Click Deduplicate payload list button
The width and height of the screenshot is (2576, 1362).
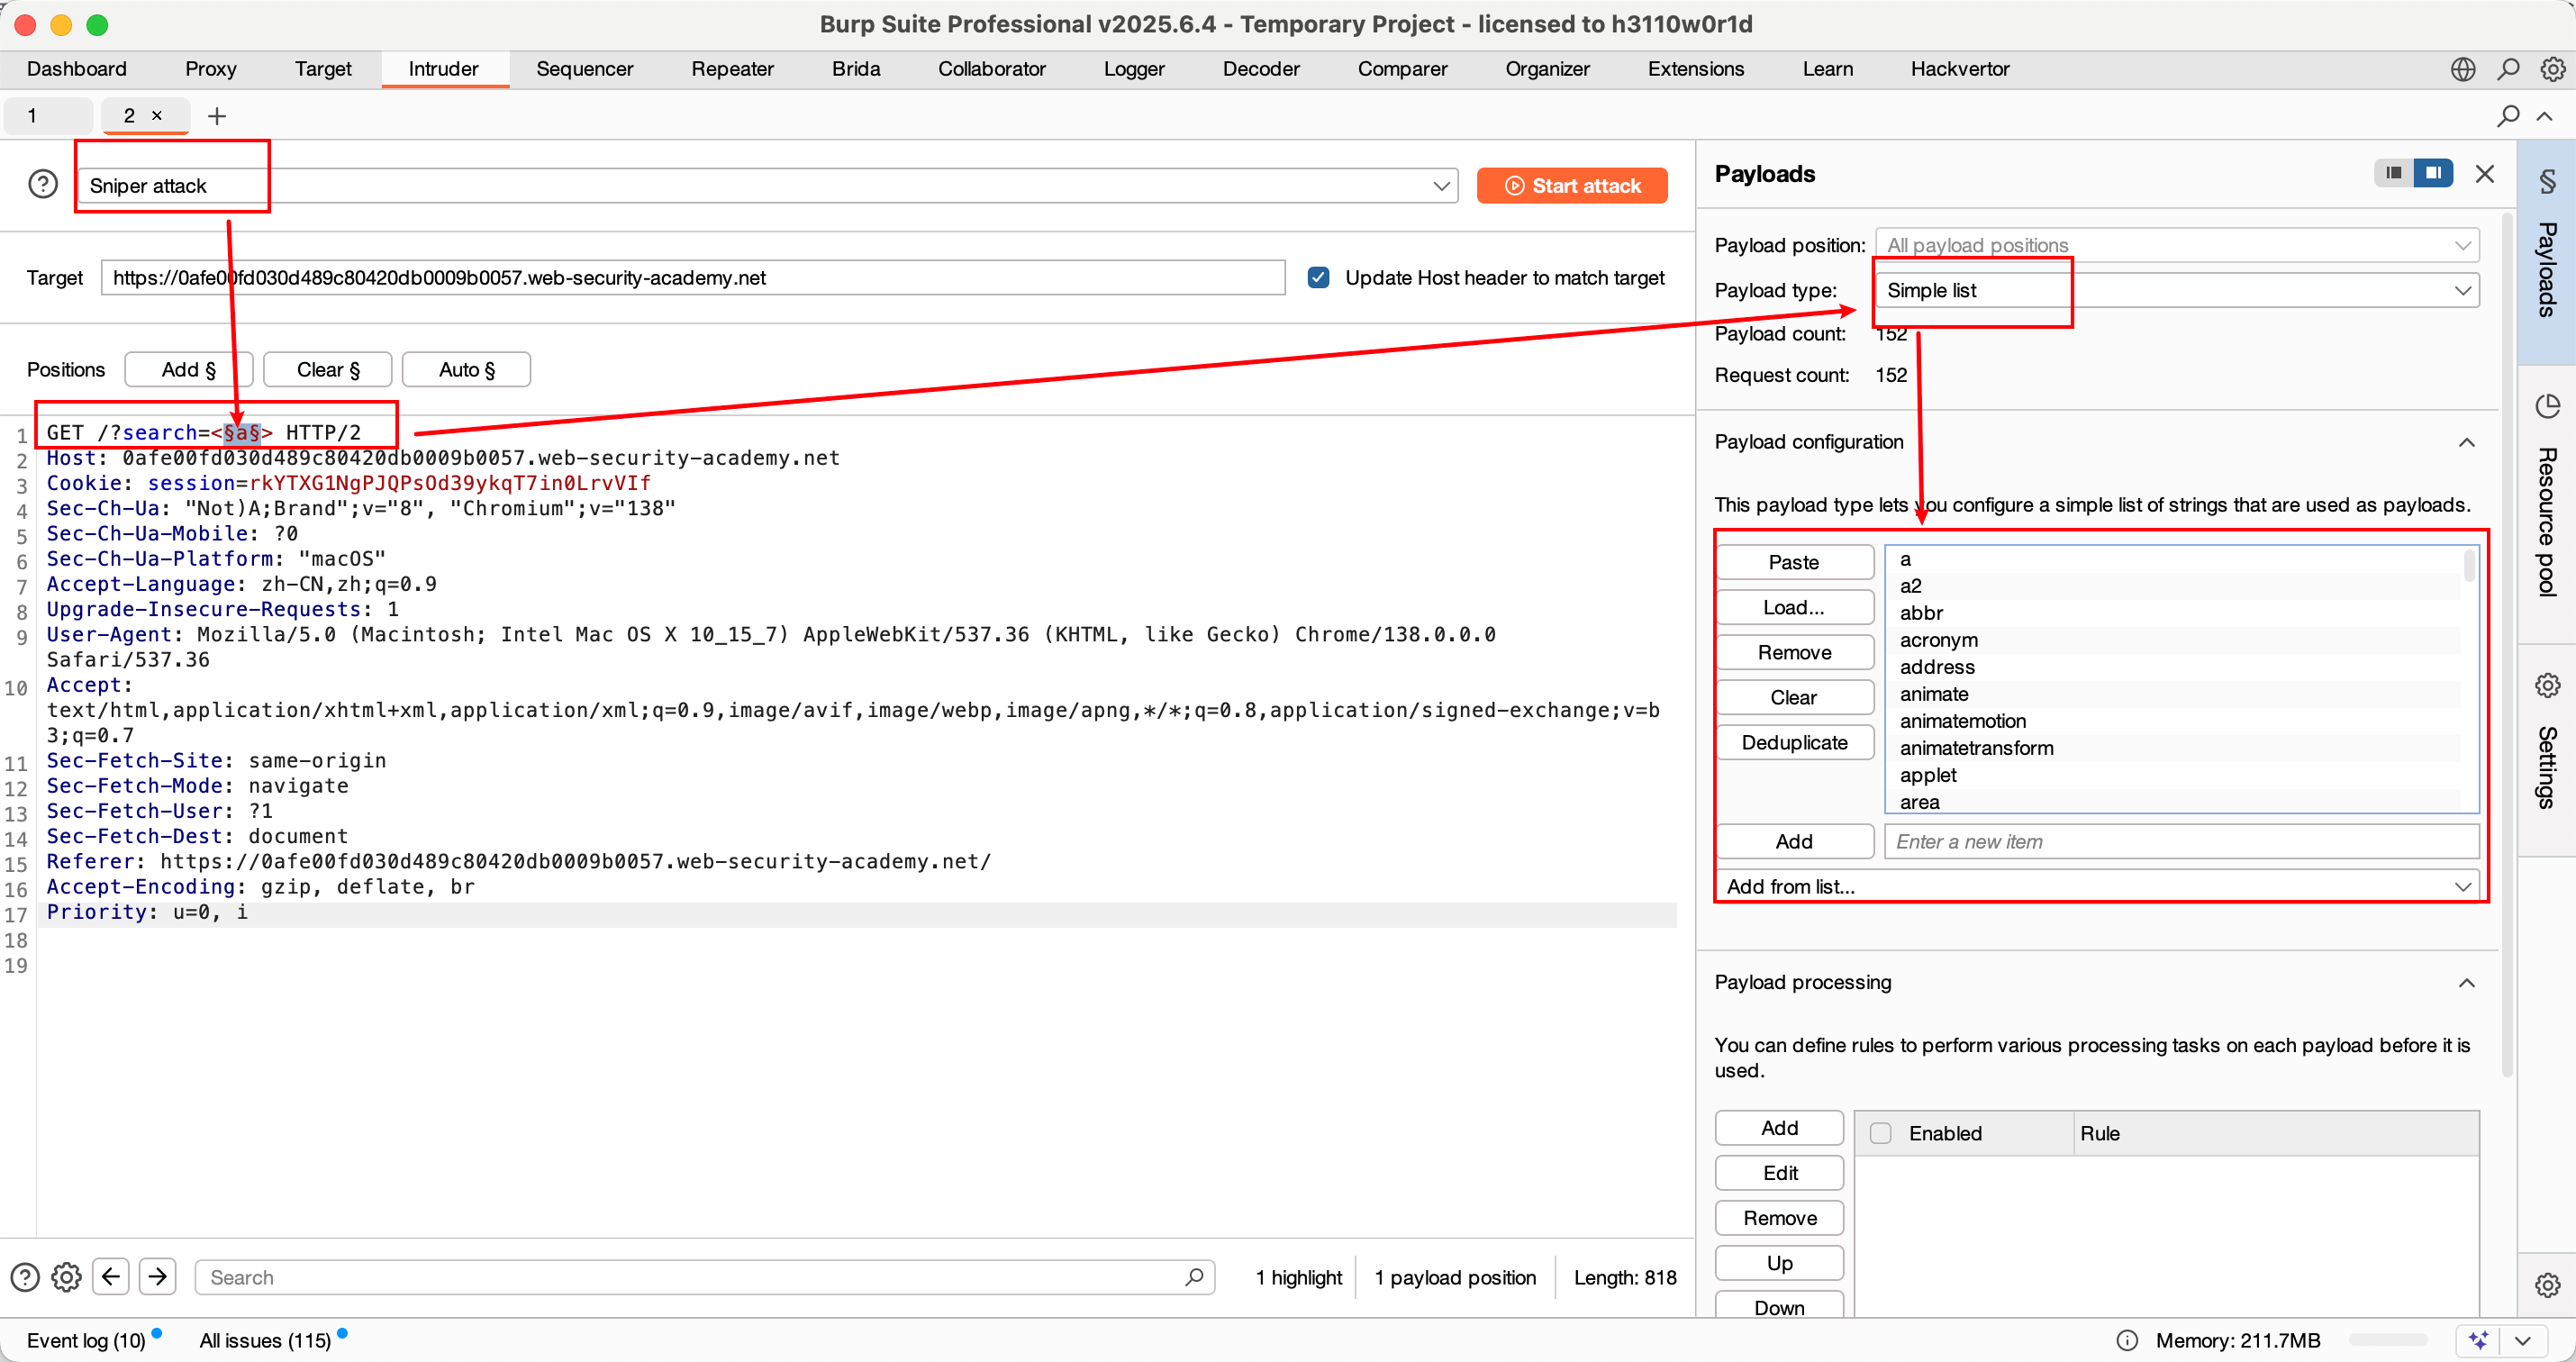[1795, 742]
